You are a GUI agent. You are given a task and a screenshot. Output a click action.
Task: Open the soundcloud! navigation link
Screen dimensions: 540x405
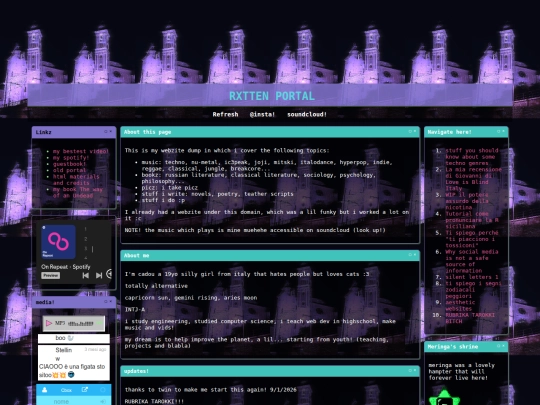[x=307, y=114]
